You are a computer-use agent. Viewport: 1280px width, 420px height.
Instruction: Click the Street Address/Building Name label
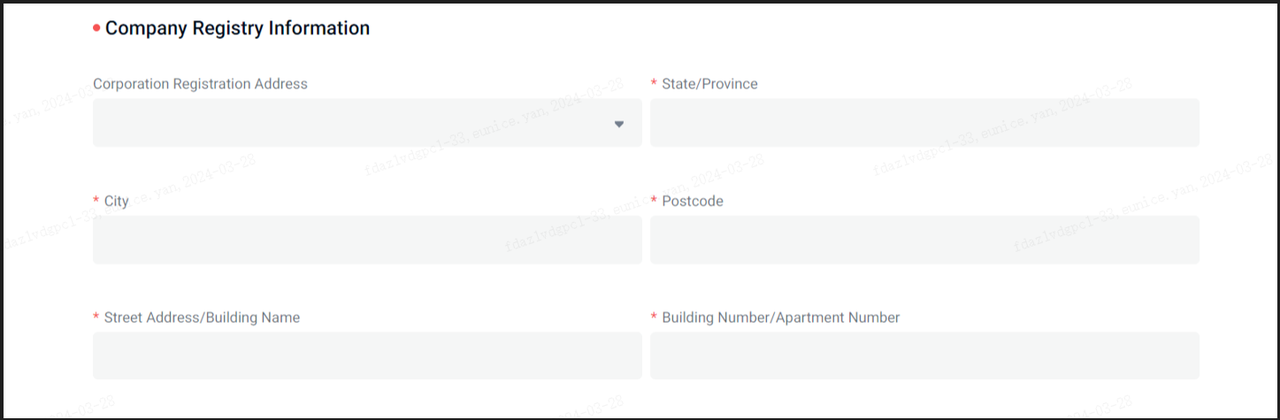(x=202, y=318)
